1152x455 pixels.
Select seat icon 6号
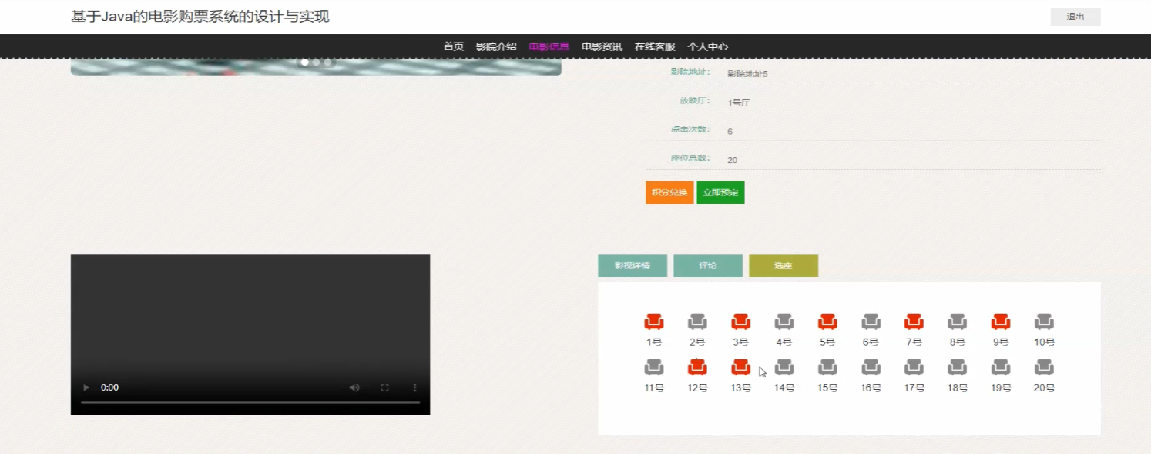click(871, 321)
